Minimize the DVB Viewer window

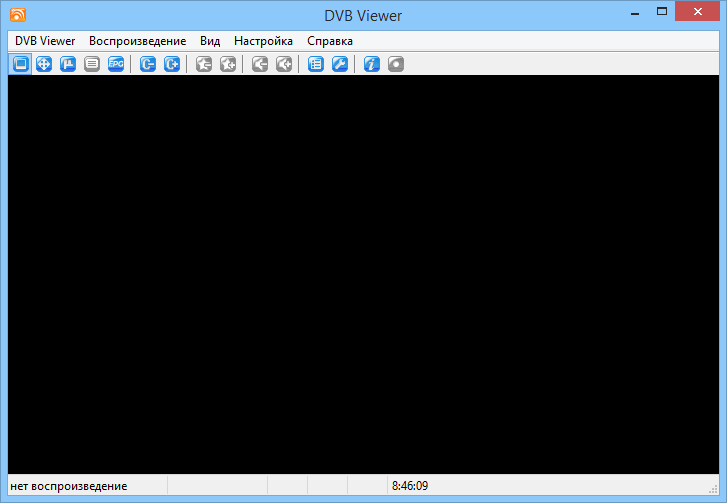pyautogui.click(x=635, y=12)
